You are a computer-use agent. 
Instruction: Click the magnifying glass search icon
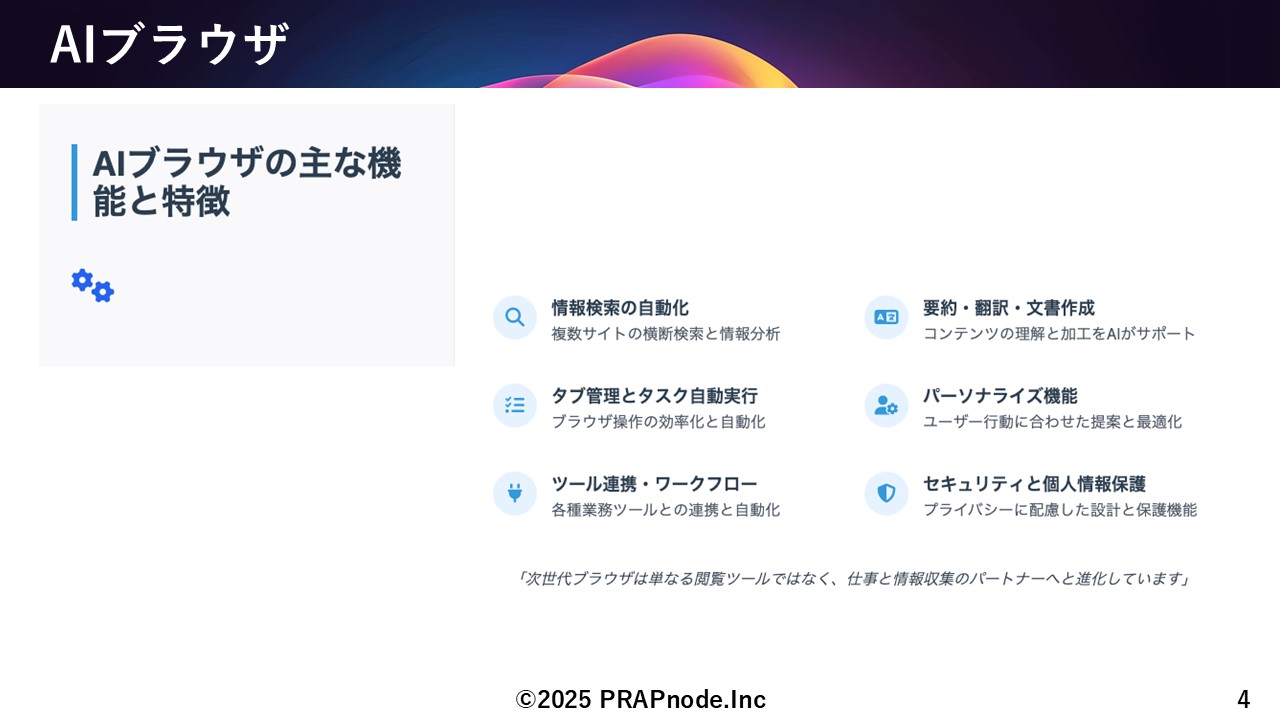tap(515, 317)
